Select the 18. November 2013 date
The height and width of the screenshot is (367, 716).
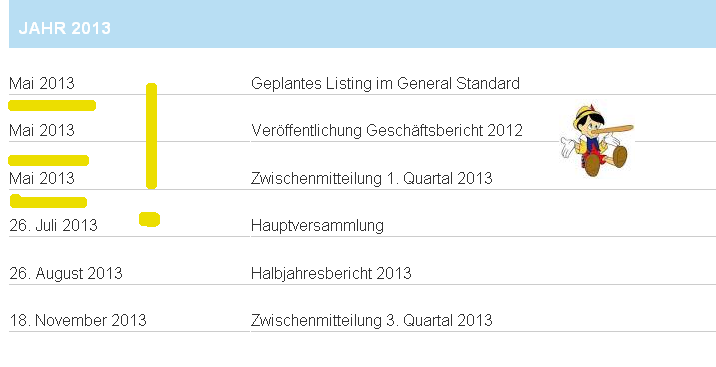pos(78,320)
